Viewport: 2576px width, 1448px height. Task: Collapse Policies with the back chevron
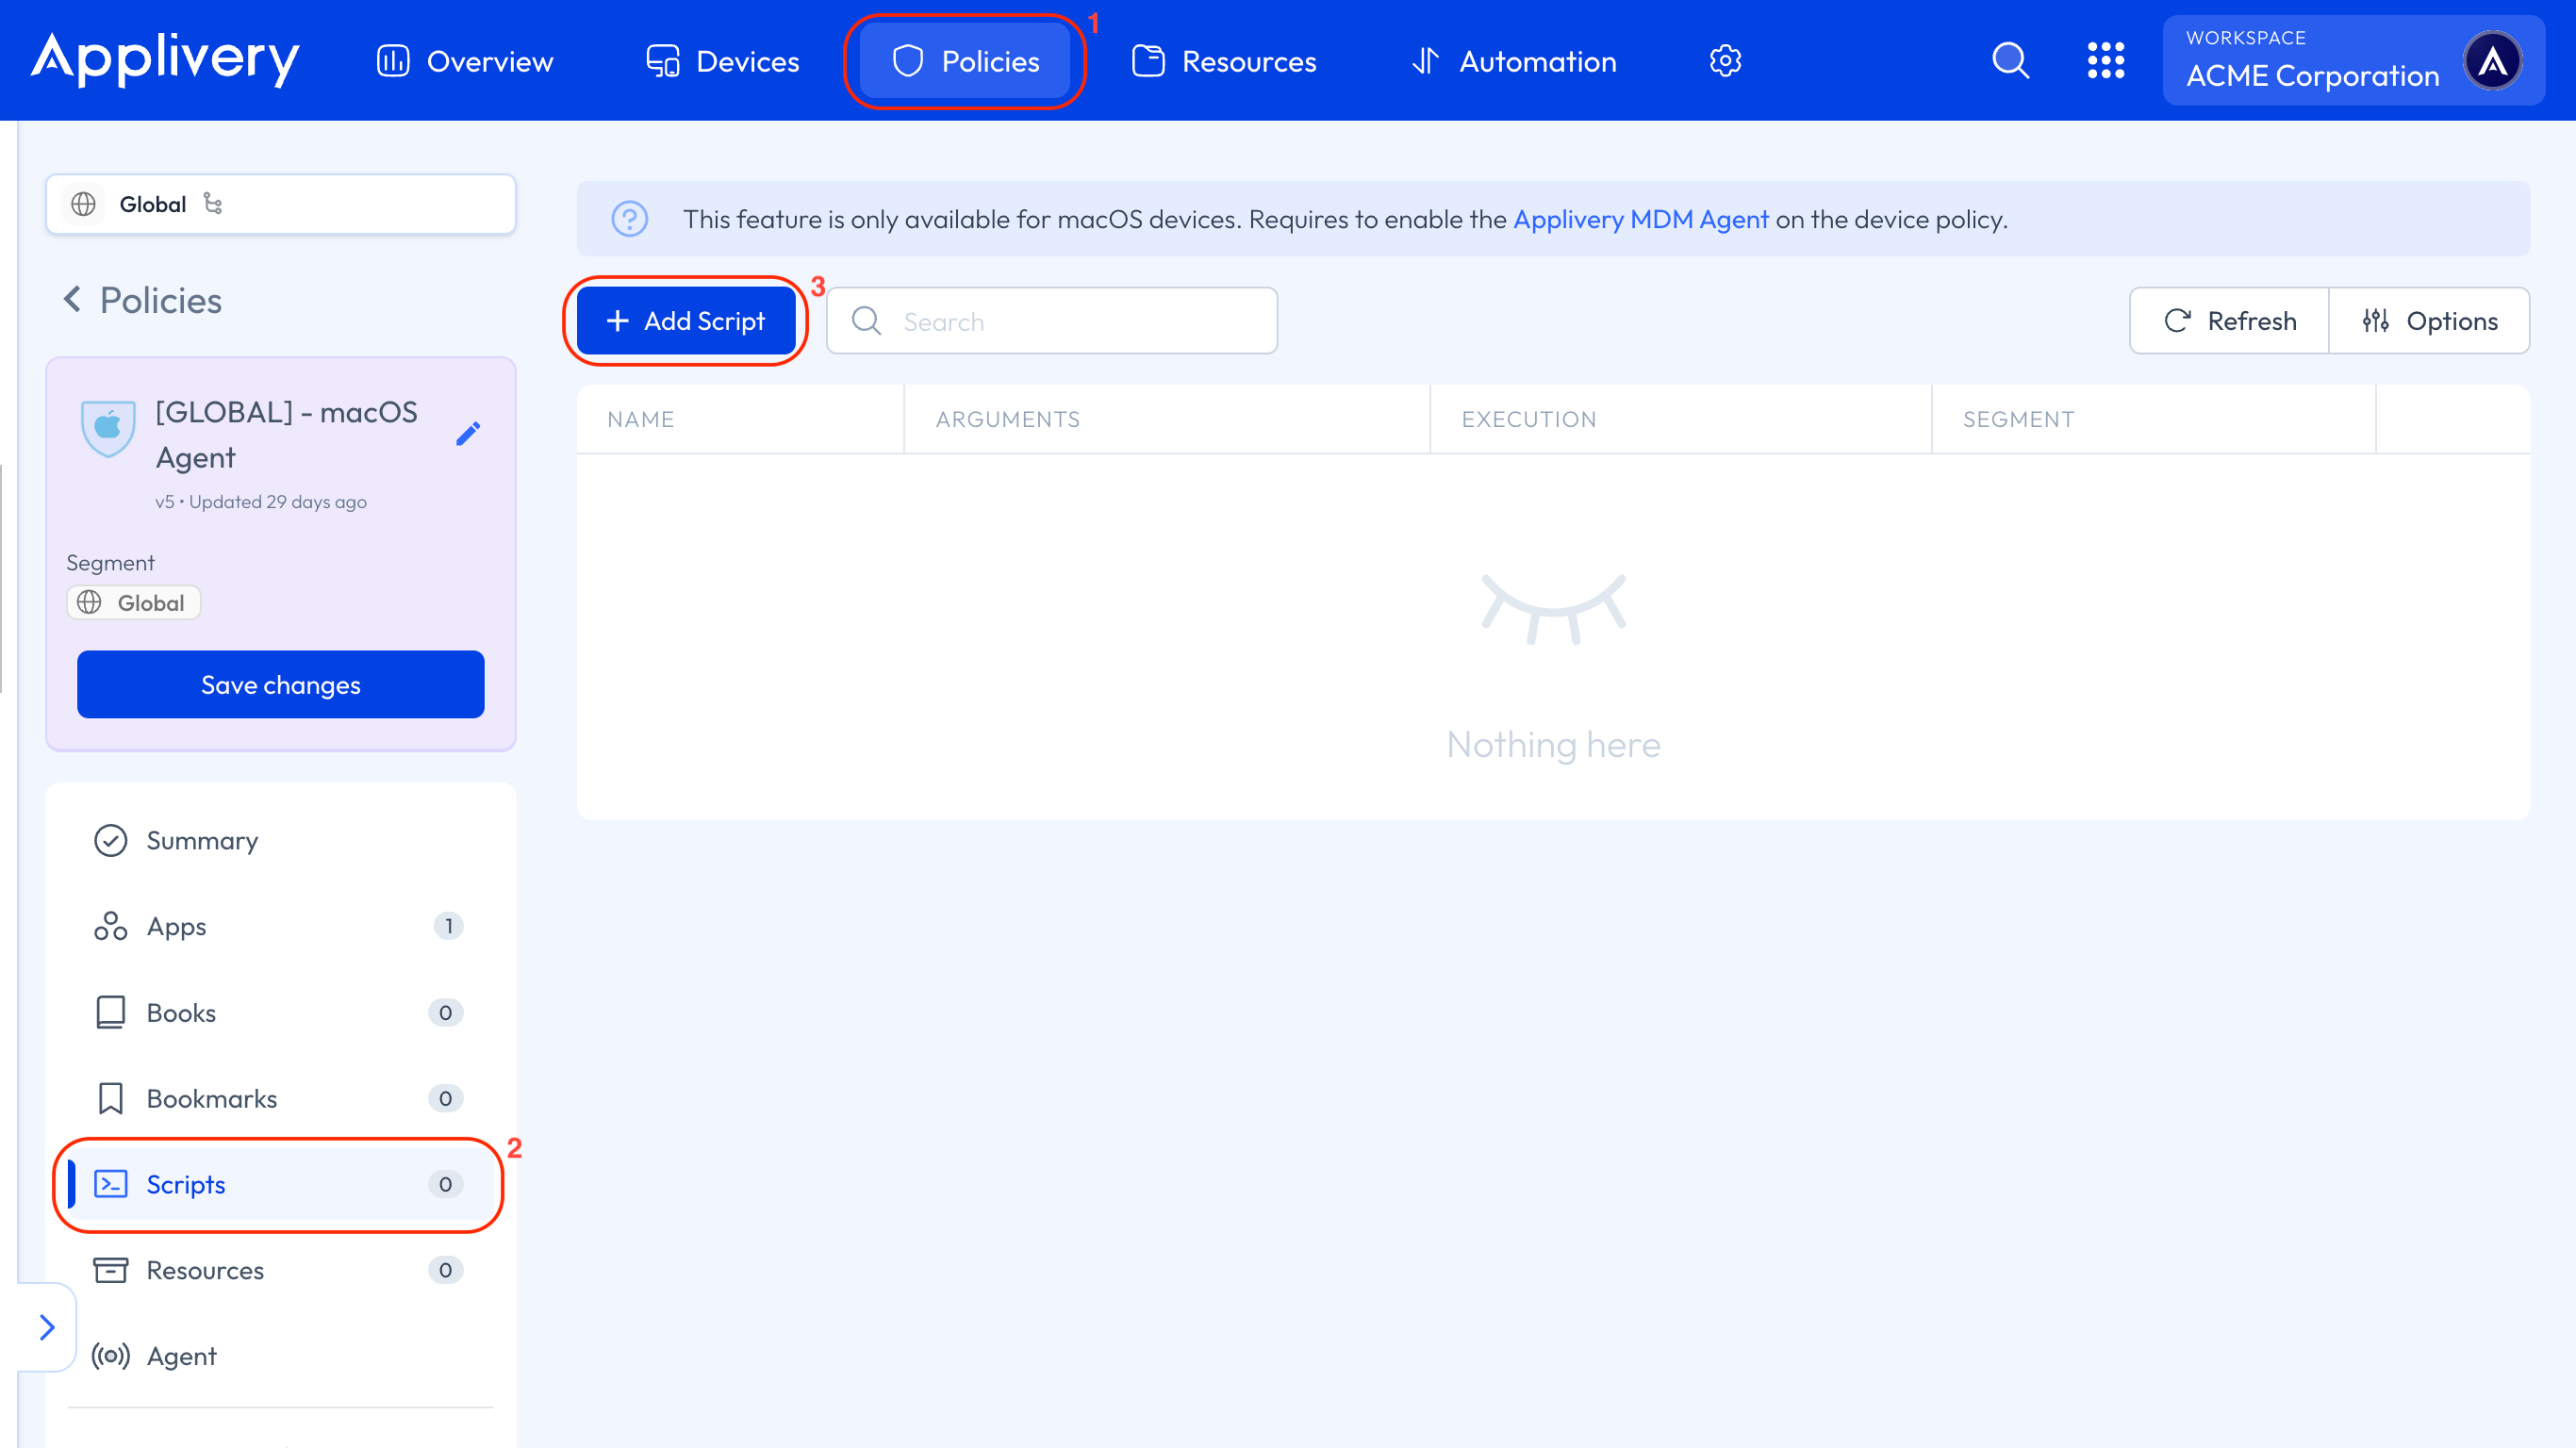tap(72, 299)
